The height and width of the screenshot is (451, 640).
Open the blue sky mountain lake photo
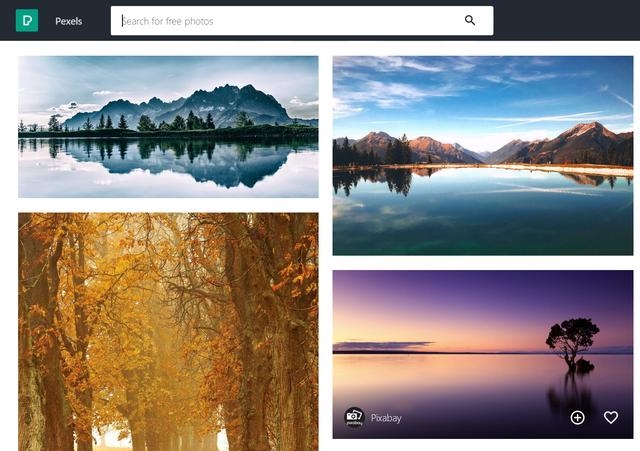483,156
